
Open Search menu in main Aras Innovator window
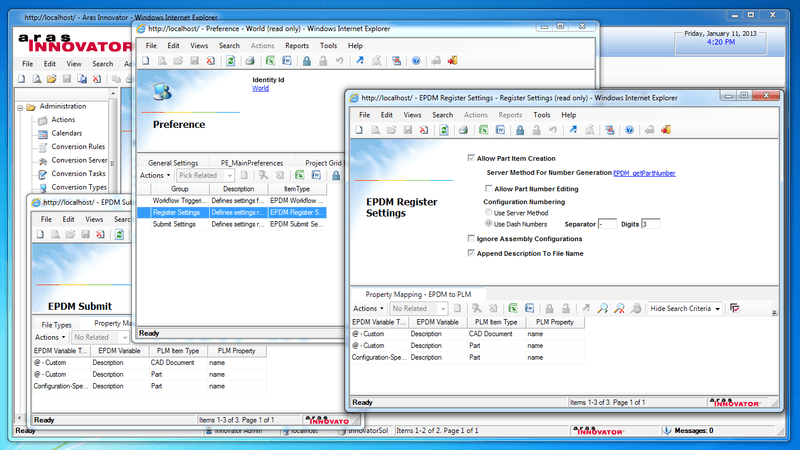[103, 64]
